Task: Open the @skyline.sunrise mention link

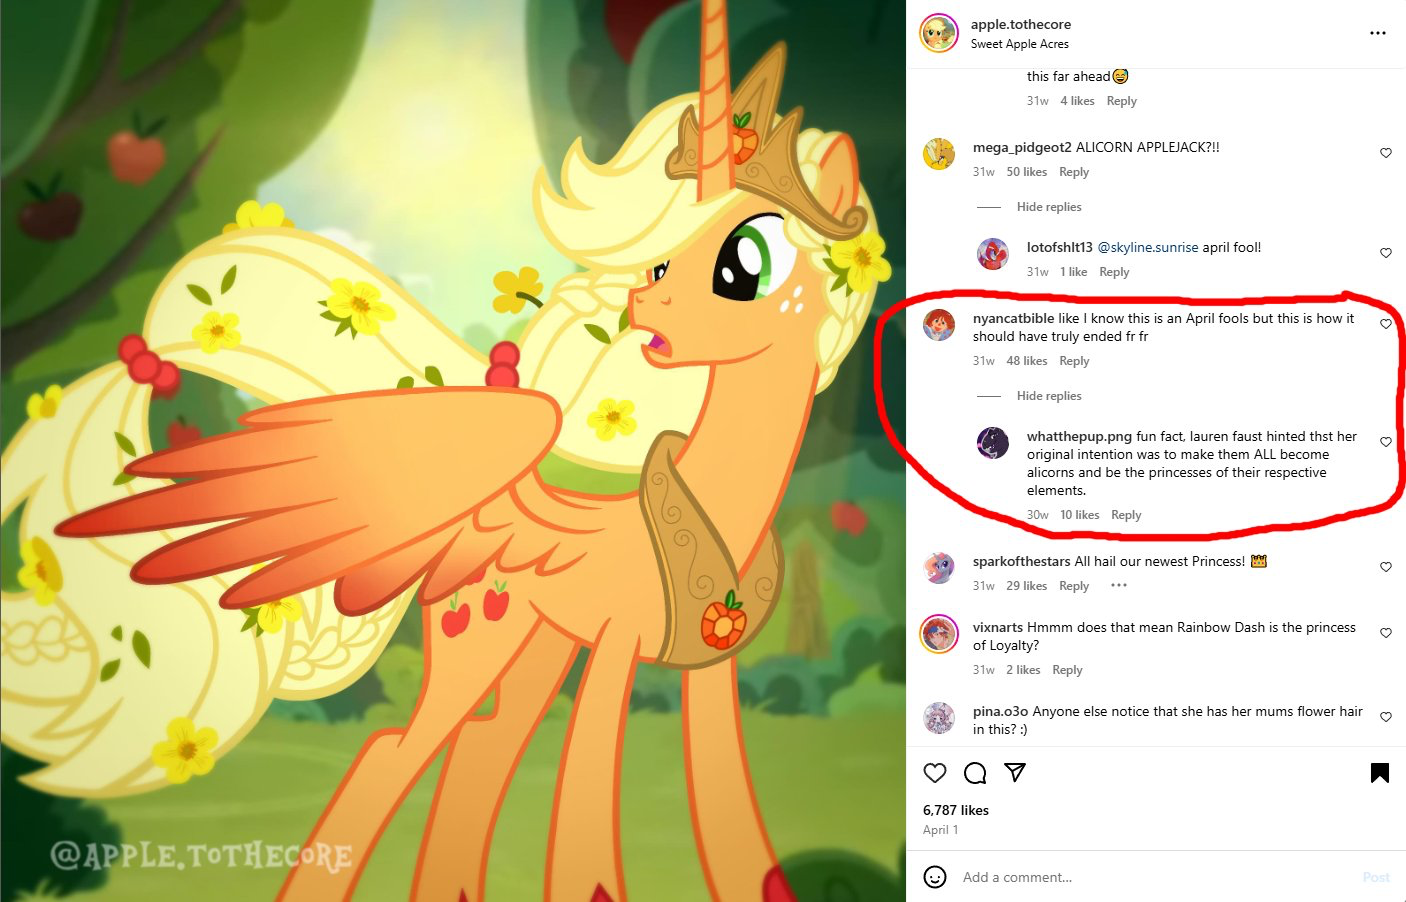Action: [x=1148, y=247]
